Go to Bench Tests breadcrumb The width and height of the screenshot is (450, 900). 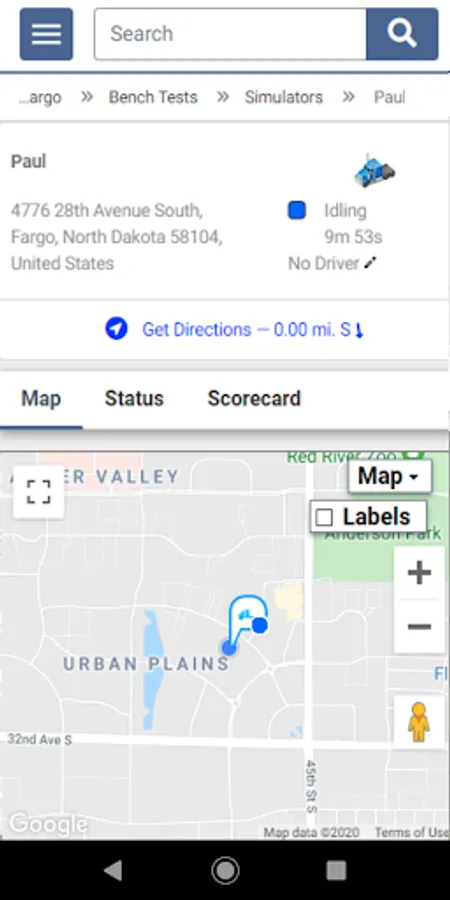[x=153, y=97]
